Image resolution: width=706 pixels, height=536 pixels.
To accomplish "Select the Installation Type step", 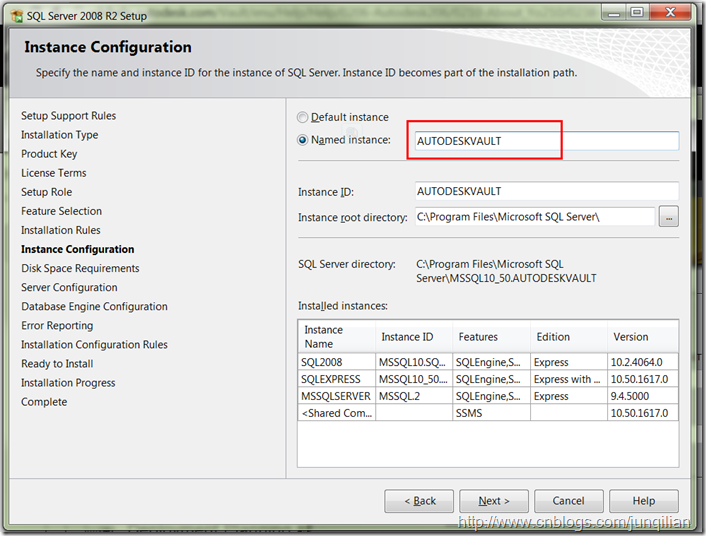I will (x=59, y=135).
